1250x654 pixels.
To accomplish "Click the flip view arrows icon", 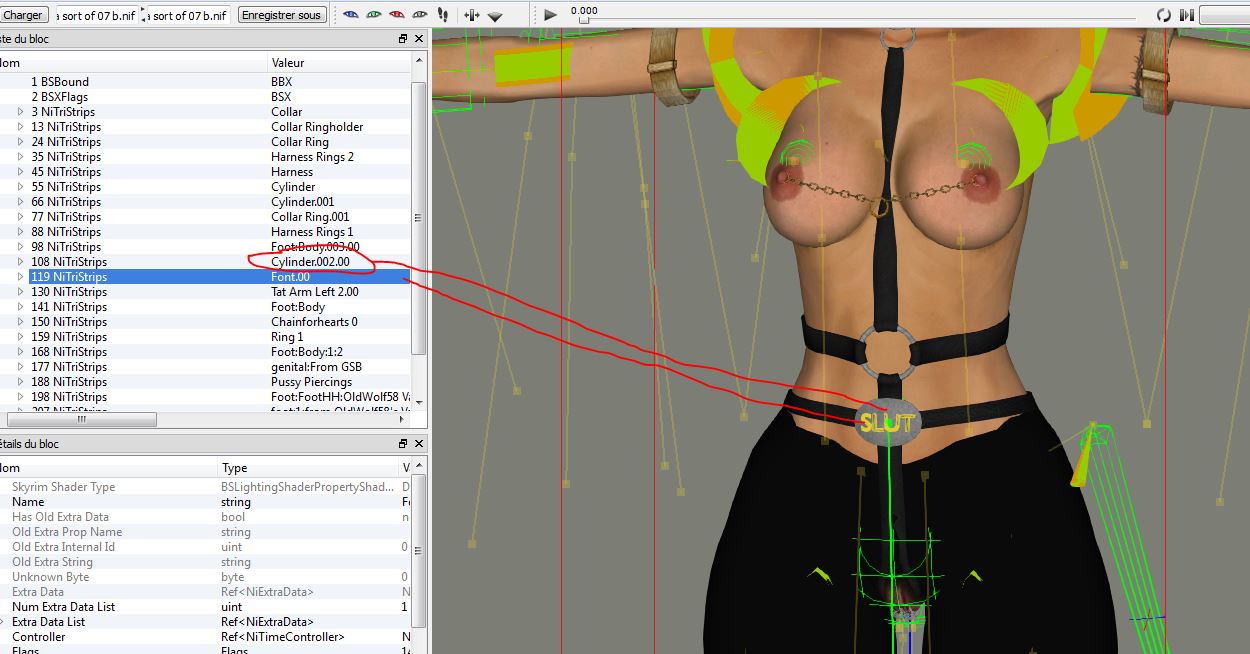I will [x=471, y=15].
